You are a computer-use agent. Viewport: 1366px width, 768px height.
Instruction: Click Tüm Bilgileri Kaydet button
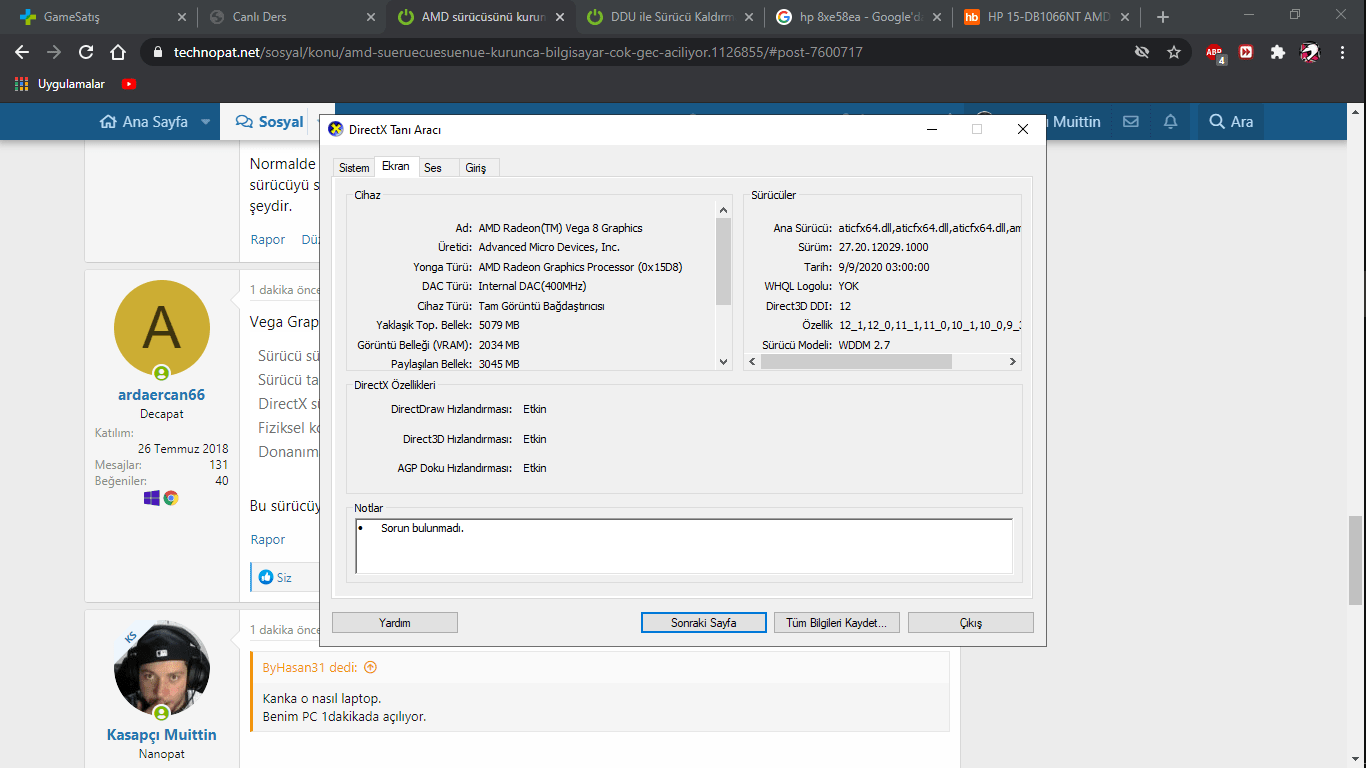pos(837,622)
